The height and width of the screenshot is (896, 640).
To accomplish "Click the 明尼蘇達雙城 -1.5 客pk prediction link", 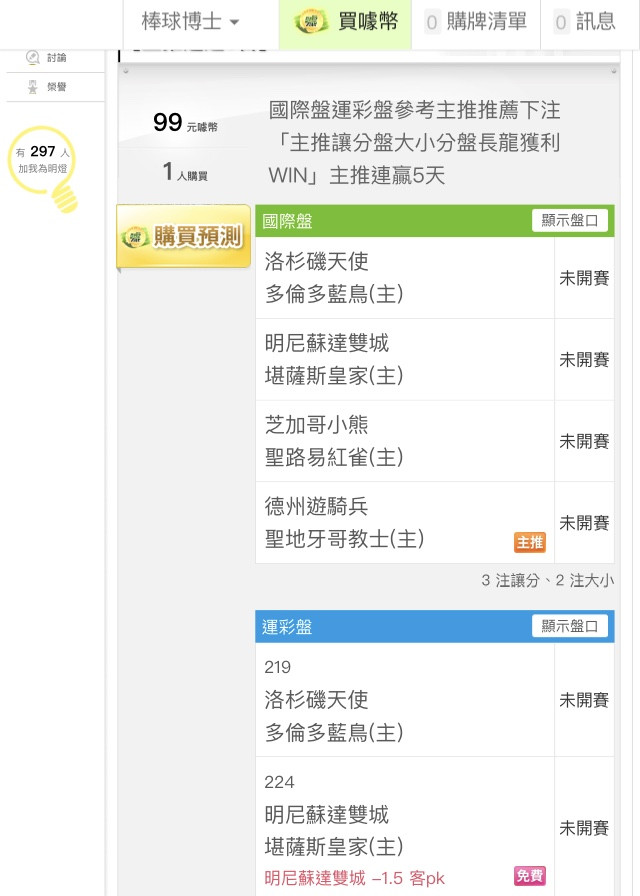I will click(354, 878).
